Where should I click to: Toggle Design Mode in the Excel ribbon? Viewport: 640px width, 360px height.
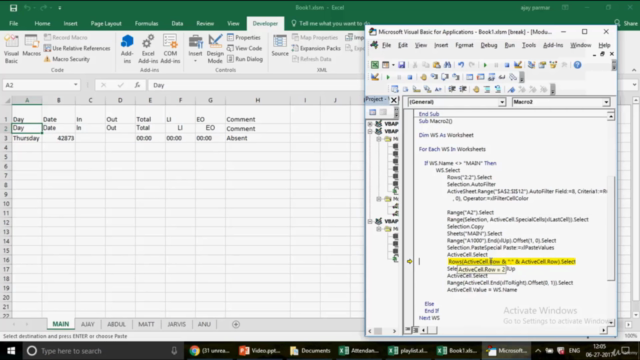(x=215, y=49)
